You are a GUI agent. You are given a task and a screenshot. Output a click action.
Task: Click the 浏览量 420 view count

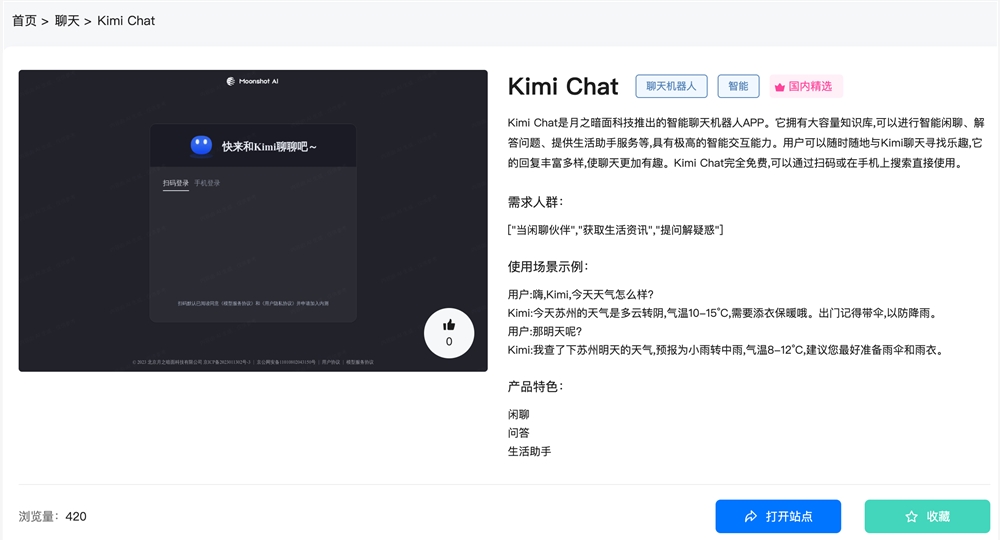pyautogui.click(x=52, y=516)
